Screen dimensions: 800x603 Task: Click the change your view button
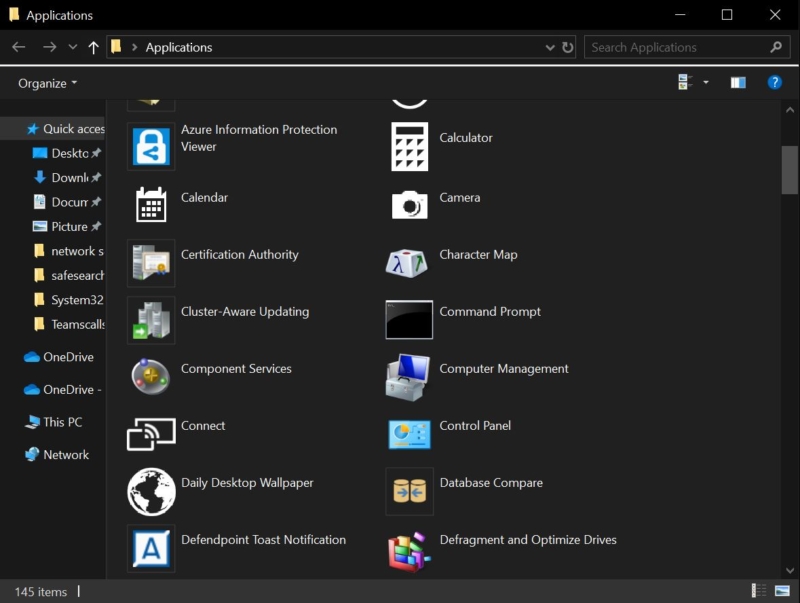point(685,82)
